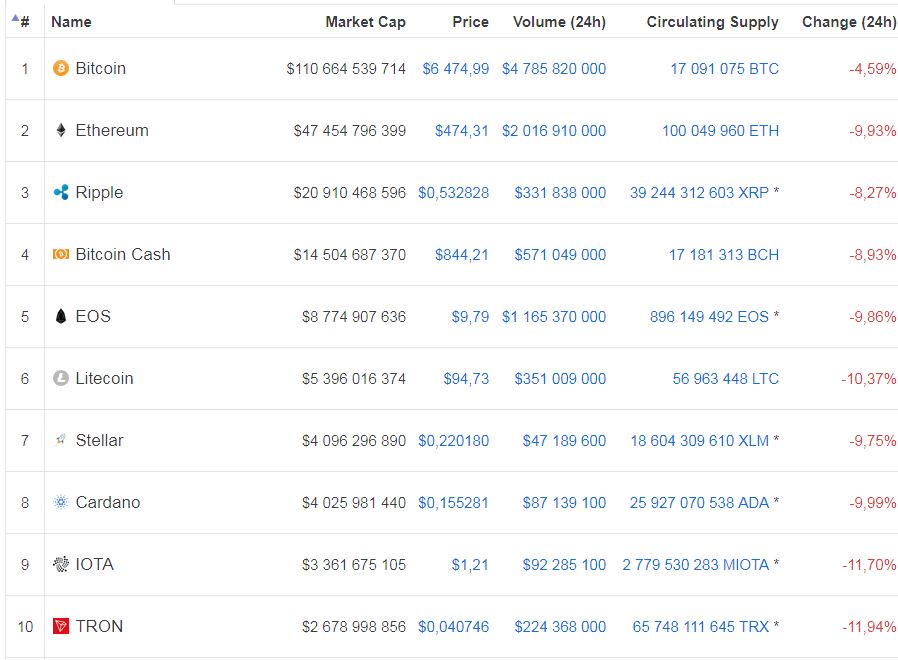Open the Bitcoin name link
This screenshot has width=898, height=660.
coord(101,68)
